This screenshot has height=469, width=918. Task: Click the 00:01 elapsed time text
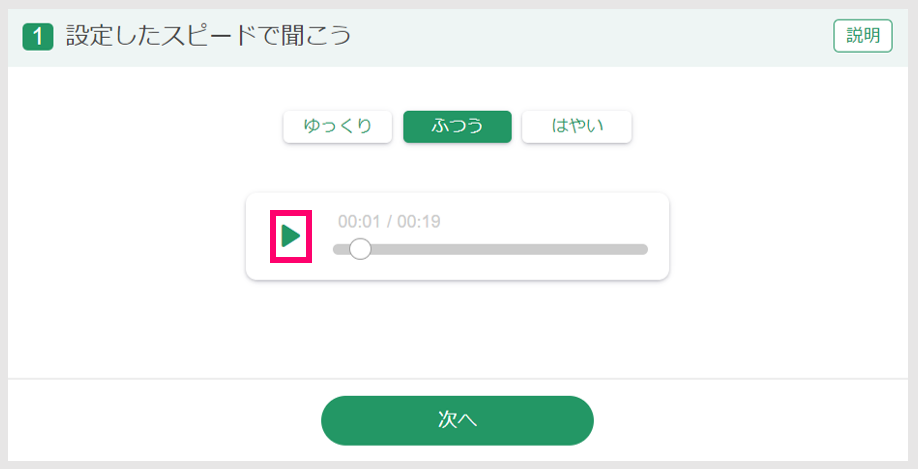click(x=359, y=221)
